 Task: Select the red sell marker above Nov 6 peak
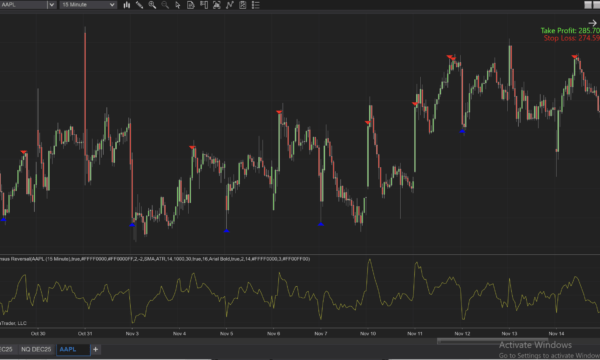pos(279,112)
